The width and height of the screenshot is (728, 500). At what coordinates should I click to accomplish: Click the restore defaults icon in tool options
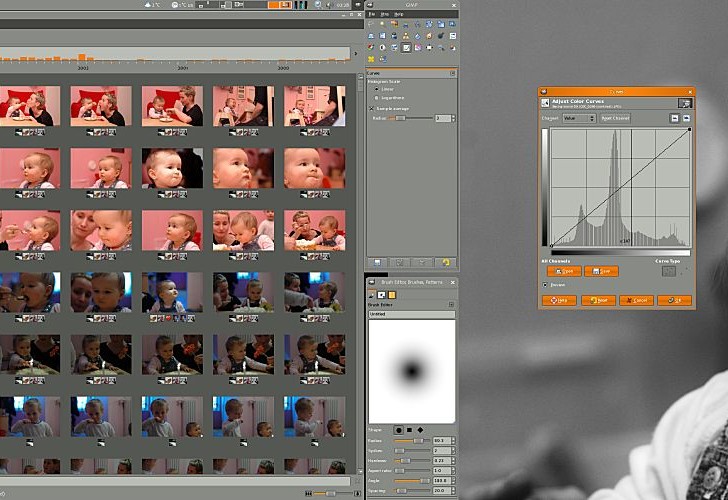pos(446,262)
